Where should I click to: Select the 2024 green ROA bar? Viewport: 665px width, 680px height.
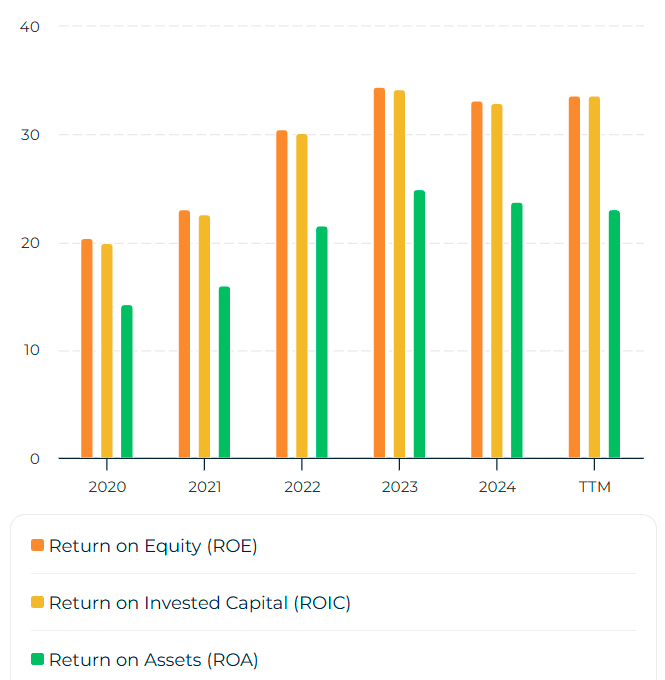[x=517, y=331]
